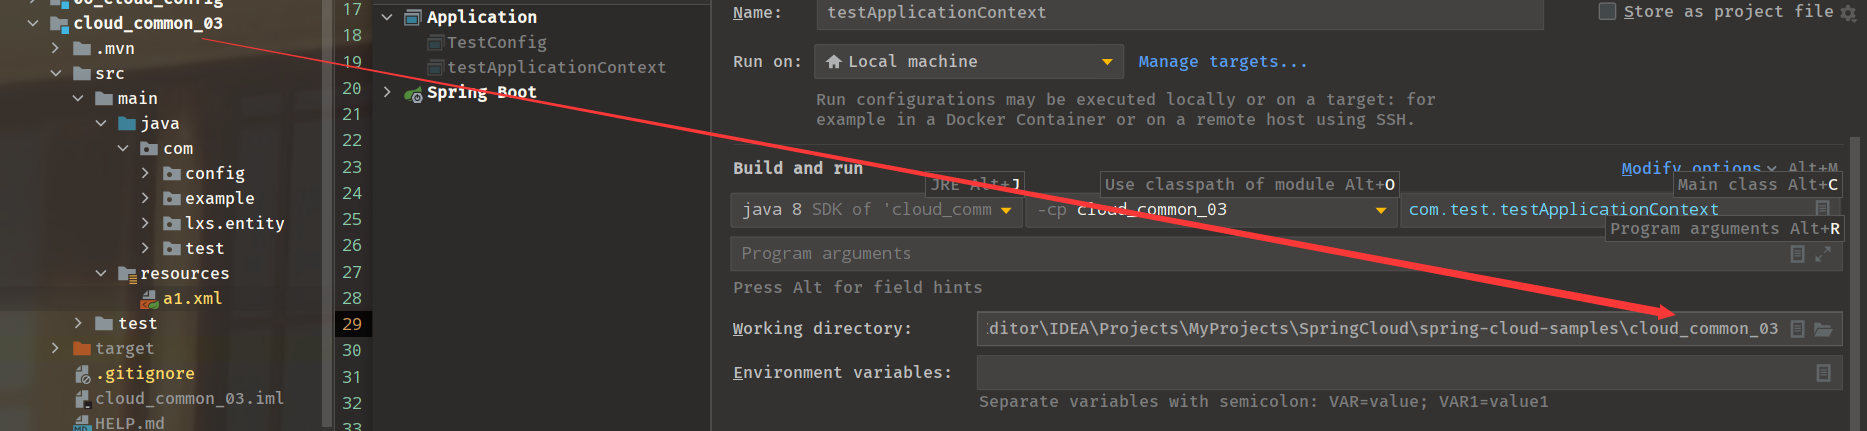Click the gear icon beside Store as project file
The image size is (1867, 431).
pyautogui.click(x=1849, y=13)
